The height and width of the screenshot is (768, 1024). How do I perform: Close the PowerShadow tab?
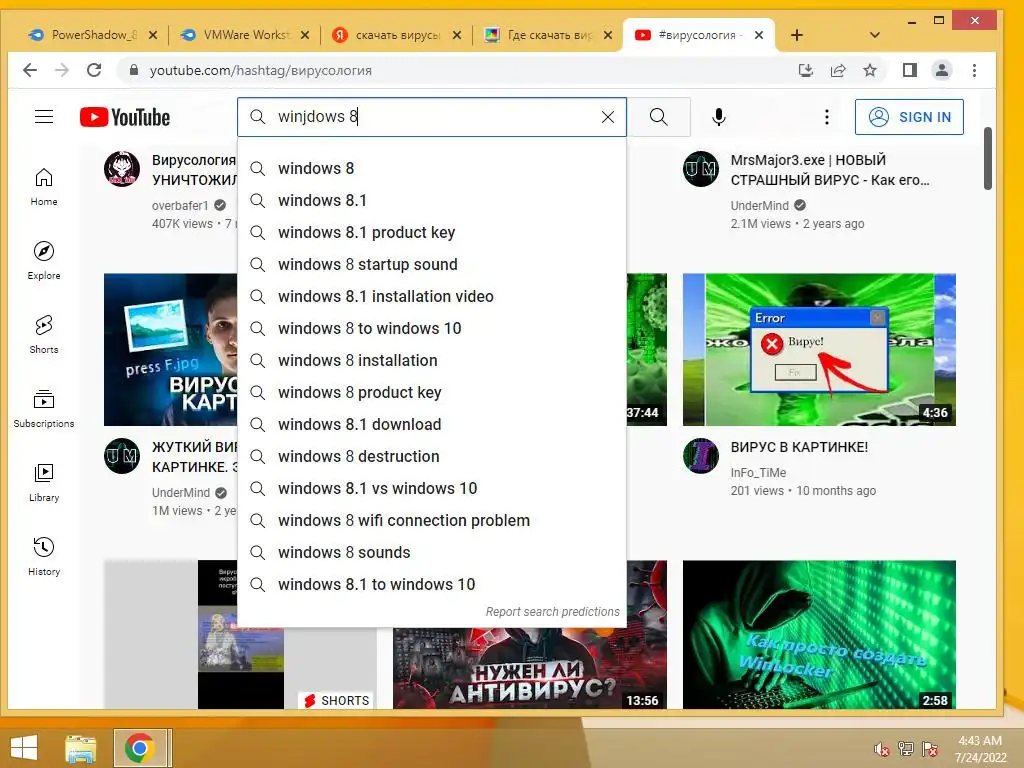pos(153,35)
